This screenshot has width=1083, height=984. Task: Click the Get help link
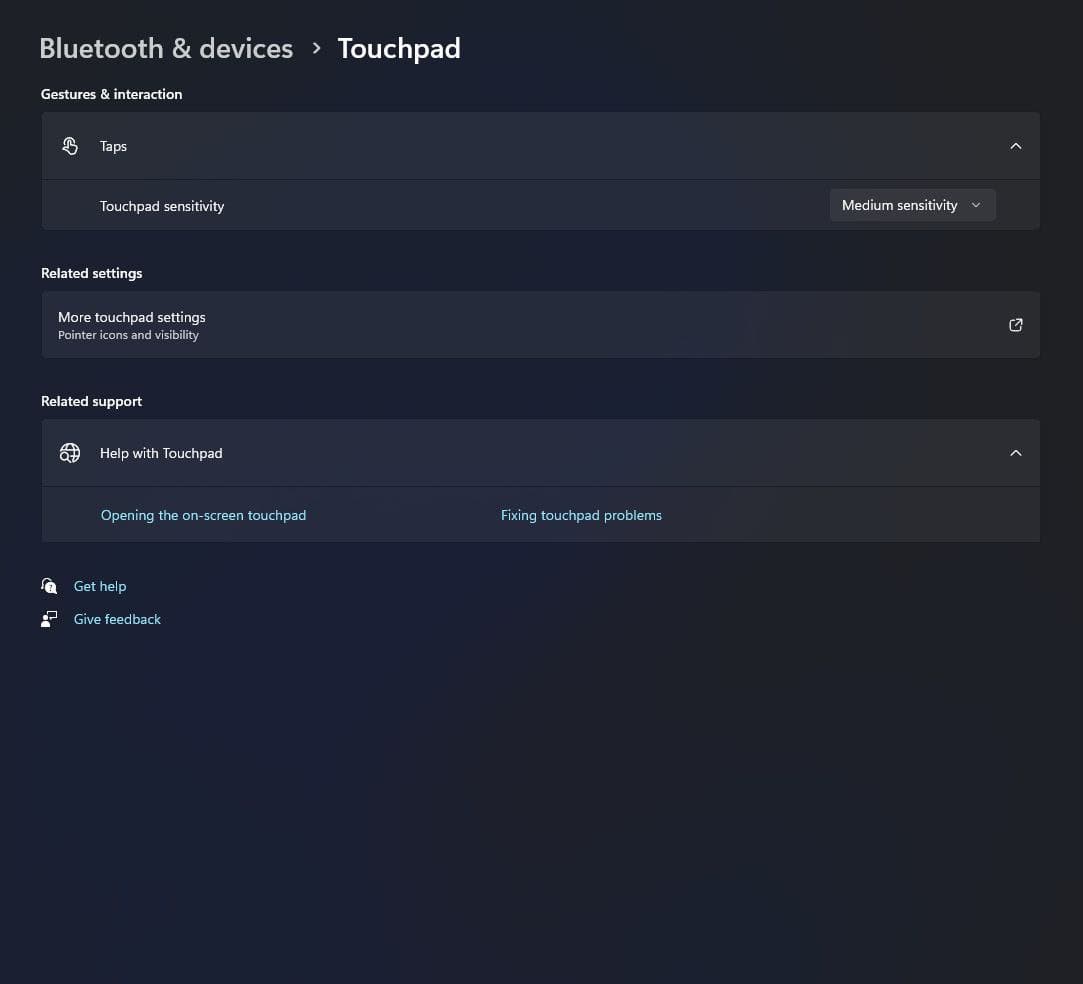tap(100, 586)
